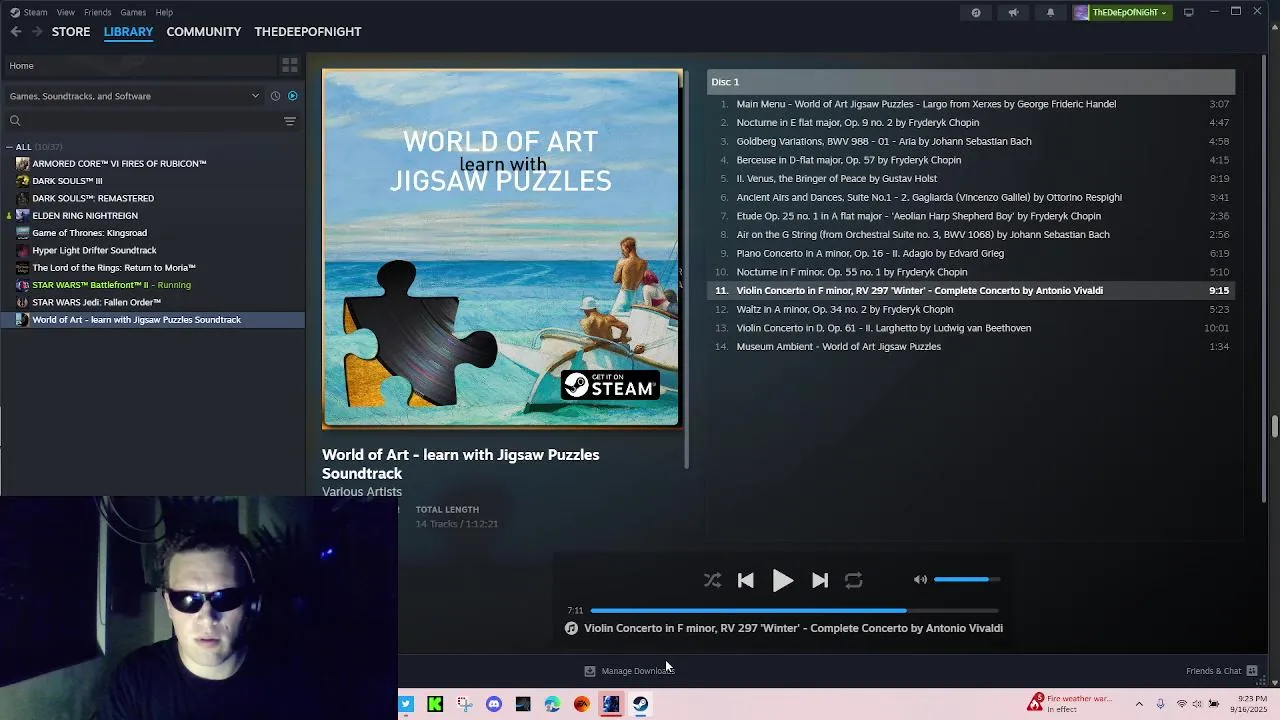Click the World of Art album cover
The height and width of the screenshot is (720, 1280).
coord(502,249)
